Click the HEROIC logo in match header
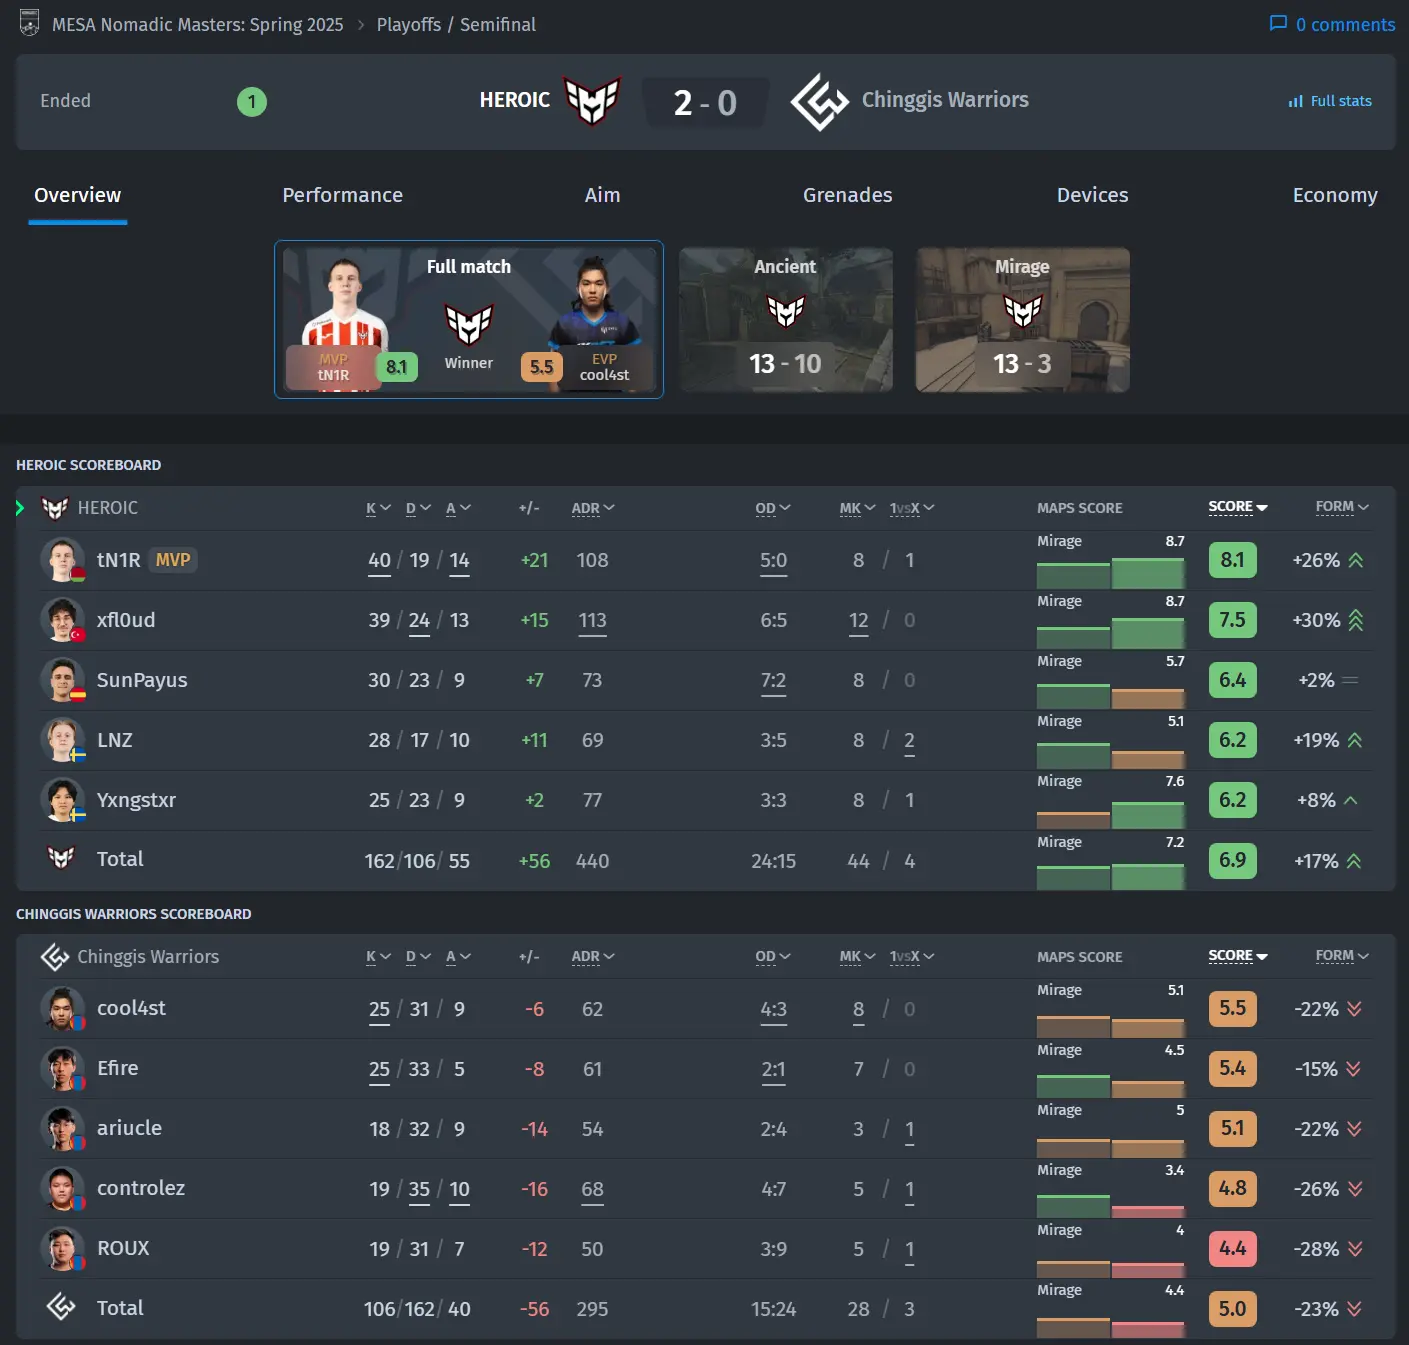 [593, 101]
